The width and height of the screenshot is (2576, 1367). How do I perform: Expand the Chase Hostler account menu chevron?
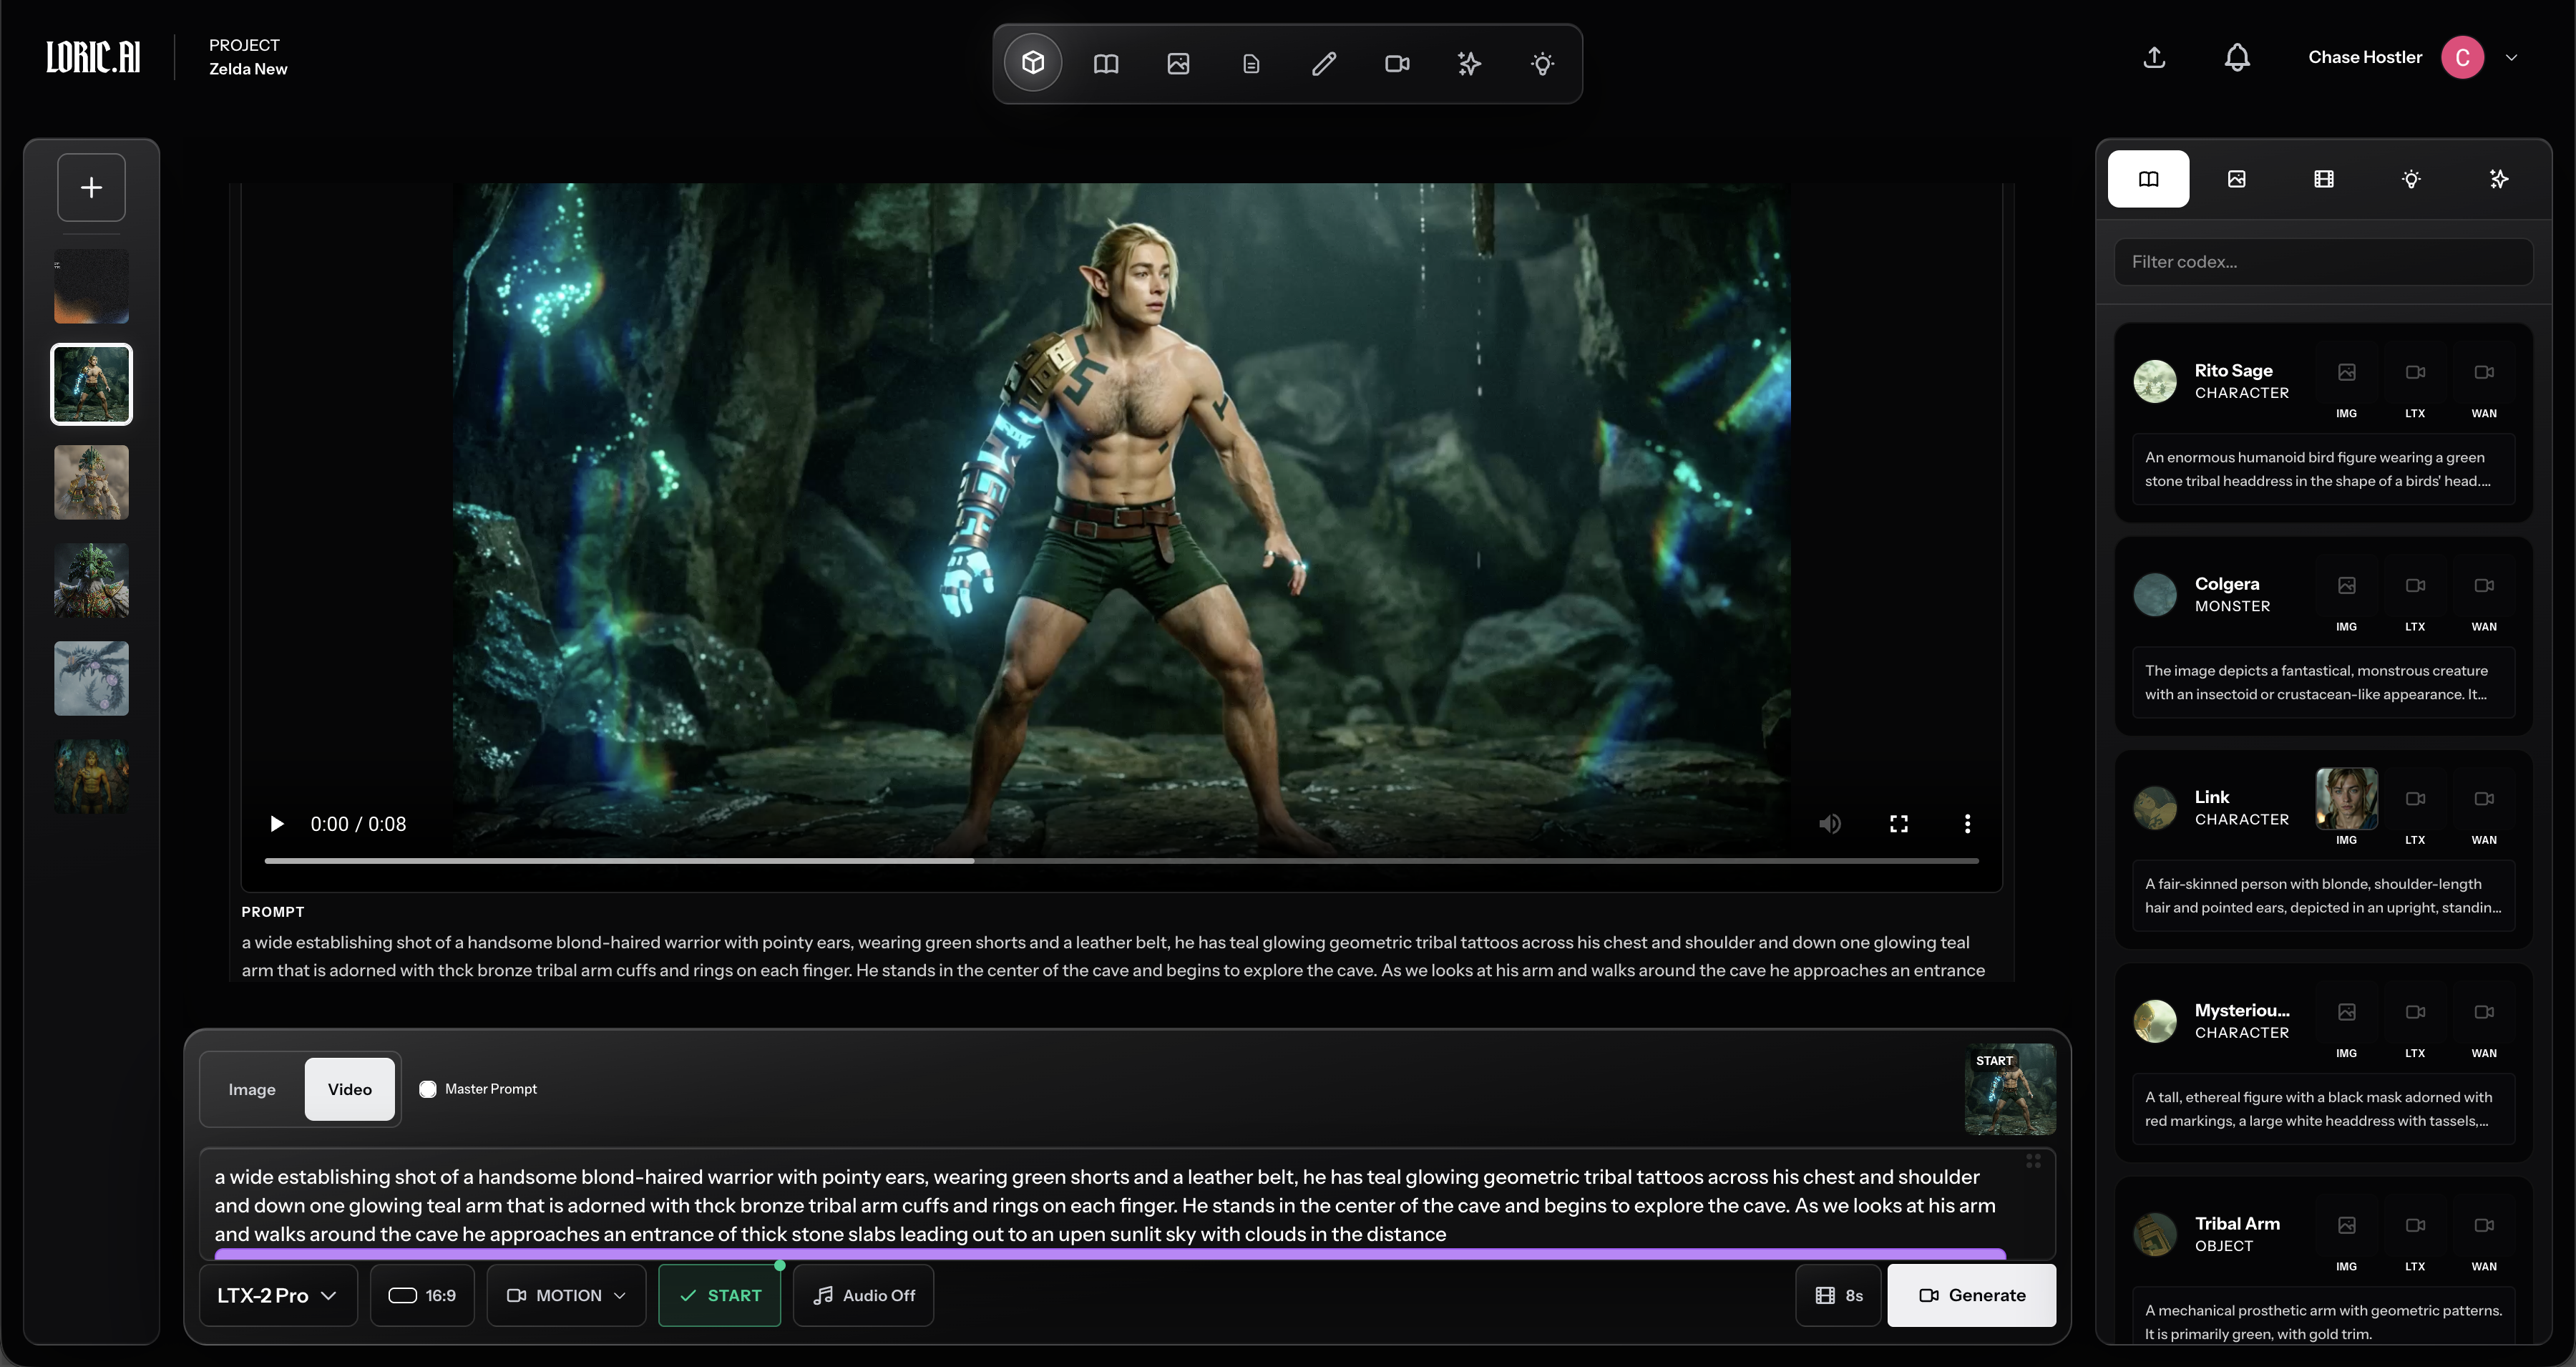coord(2511,57)
